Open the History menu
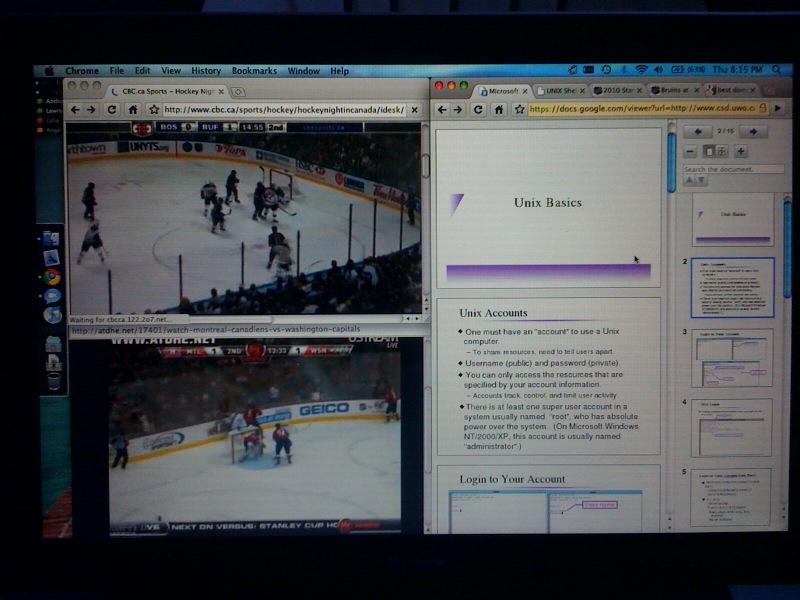Screen dimensions: 800x600 [206, 71]
